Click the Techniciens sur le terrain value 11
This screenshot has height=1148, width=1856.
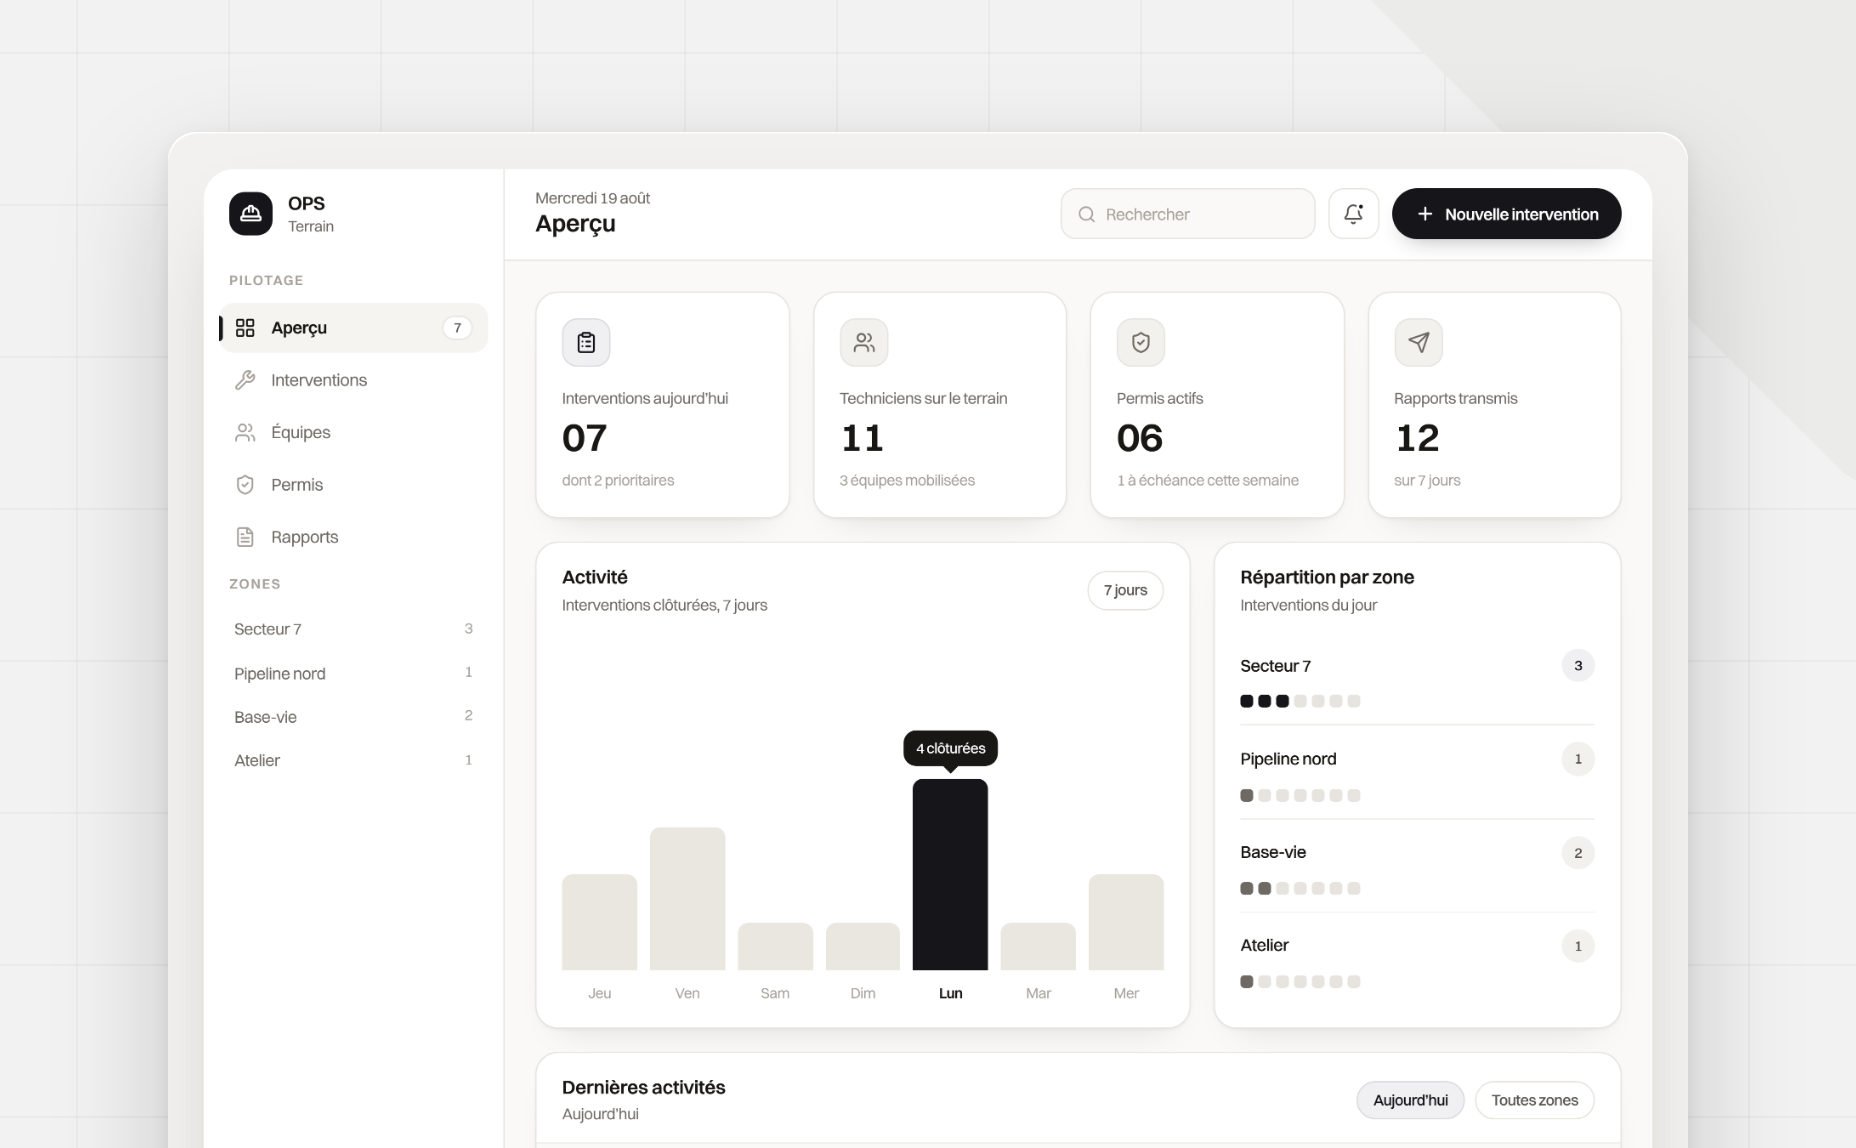tap(862, 438)
